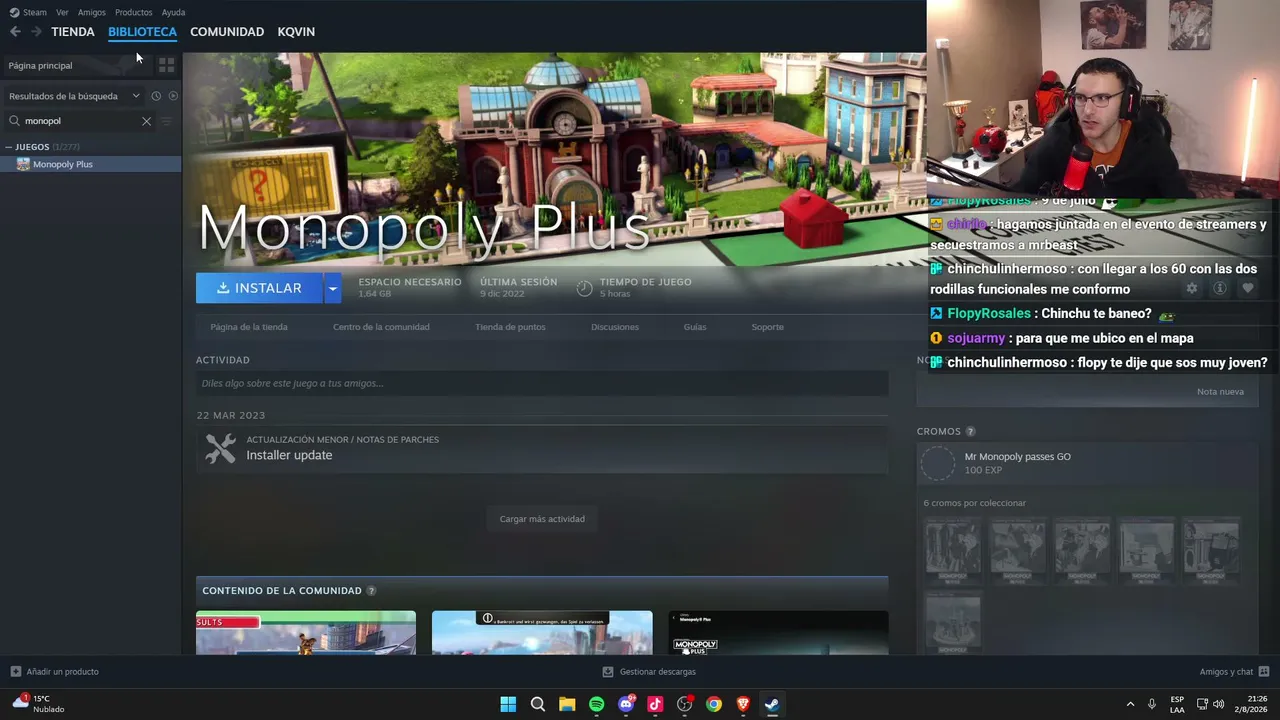
Task: Open the Ver menu
Action: pyautogui.click(x=62, y=12)
